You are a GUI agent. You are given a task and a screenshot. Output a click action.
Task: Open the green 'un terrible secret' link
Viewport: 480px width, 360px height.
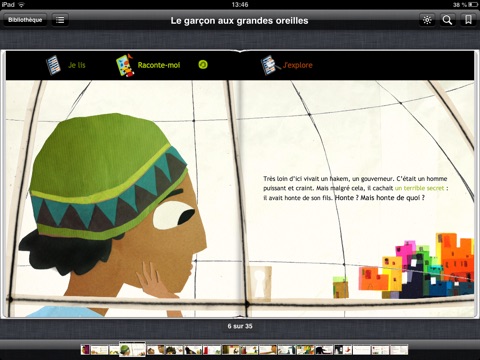click(419, 188)
